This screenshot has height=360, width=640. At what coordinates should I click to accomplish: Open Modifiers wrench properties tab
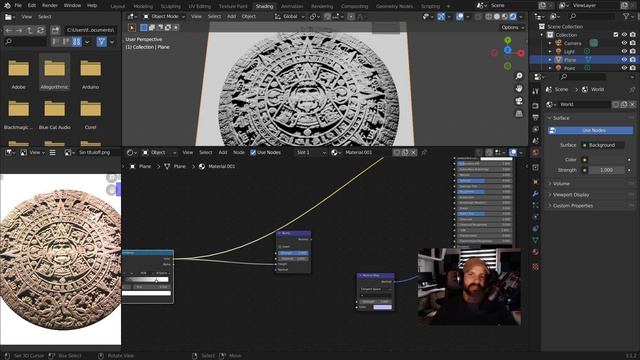coord(536,193)
